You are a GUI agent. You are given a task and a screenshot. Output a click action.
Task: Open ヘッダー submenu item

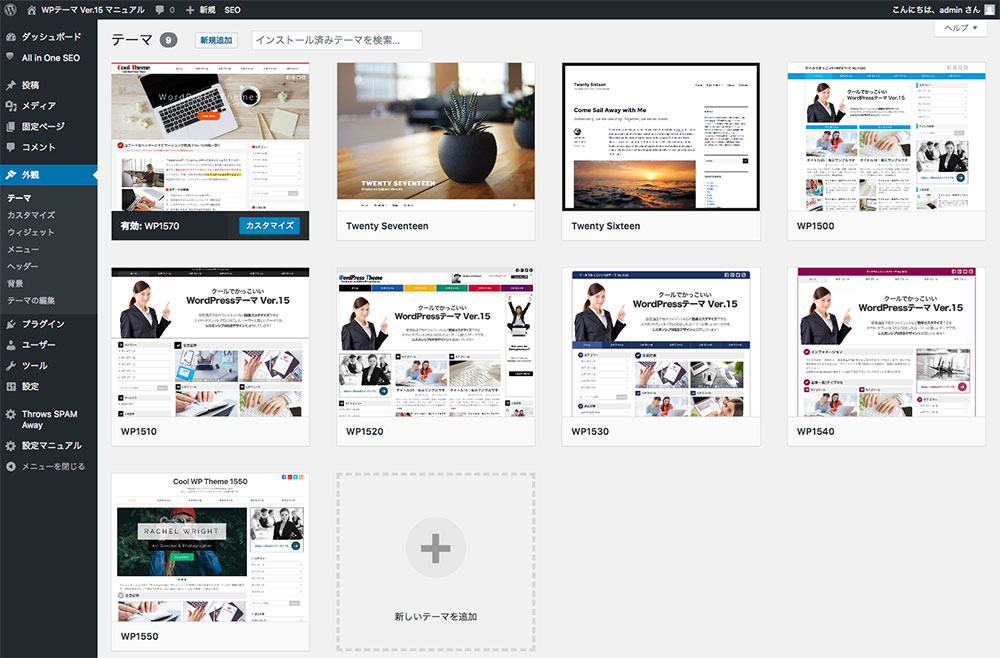pyautogui.click(x=23, y=266)
